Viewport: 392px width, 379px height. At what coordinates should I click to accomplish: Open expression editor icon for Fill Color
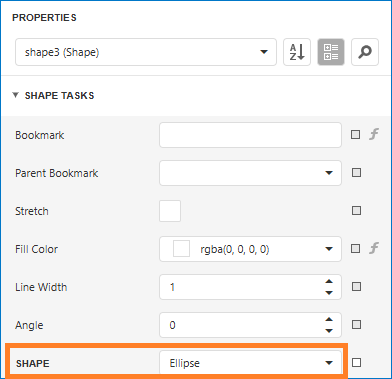click(x=374, y=248)
